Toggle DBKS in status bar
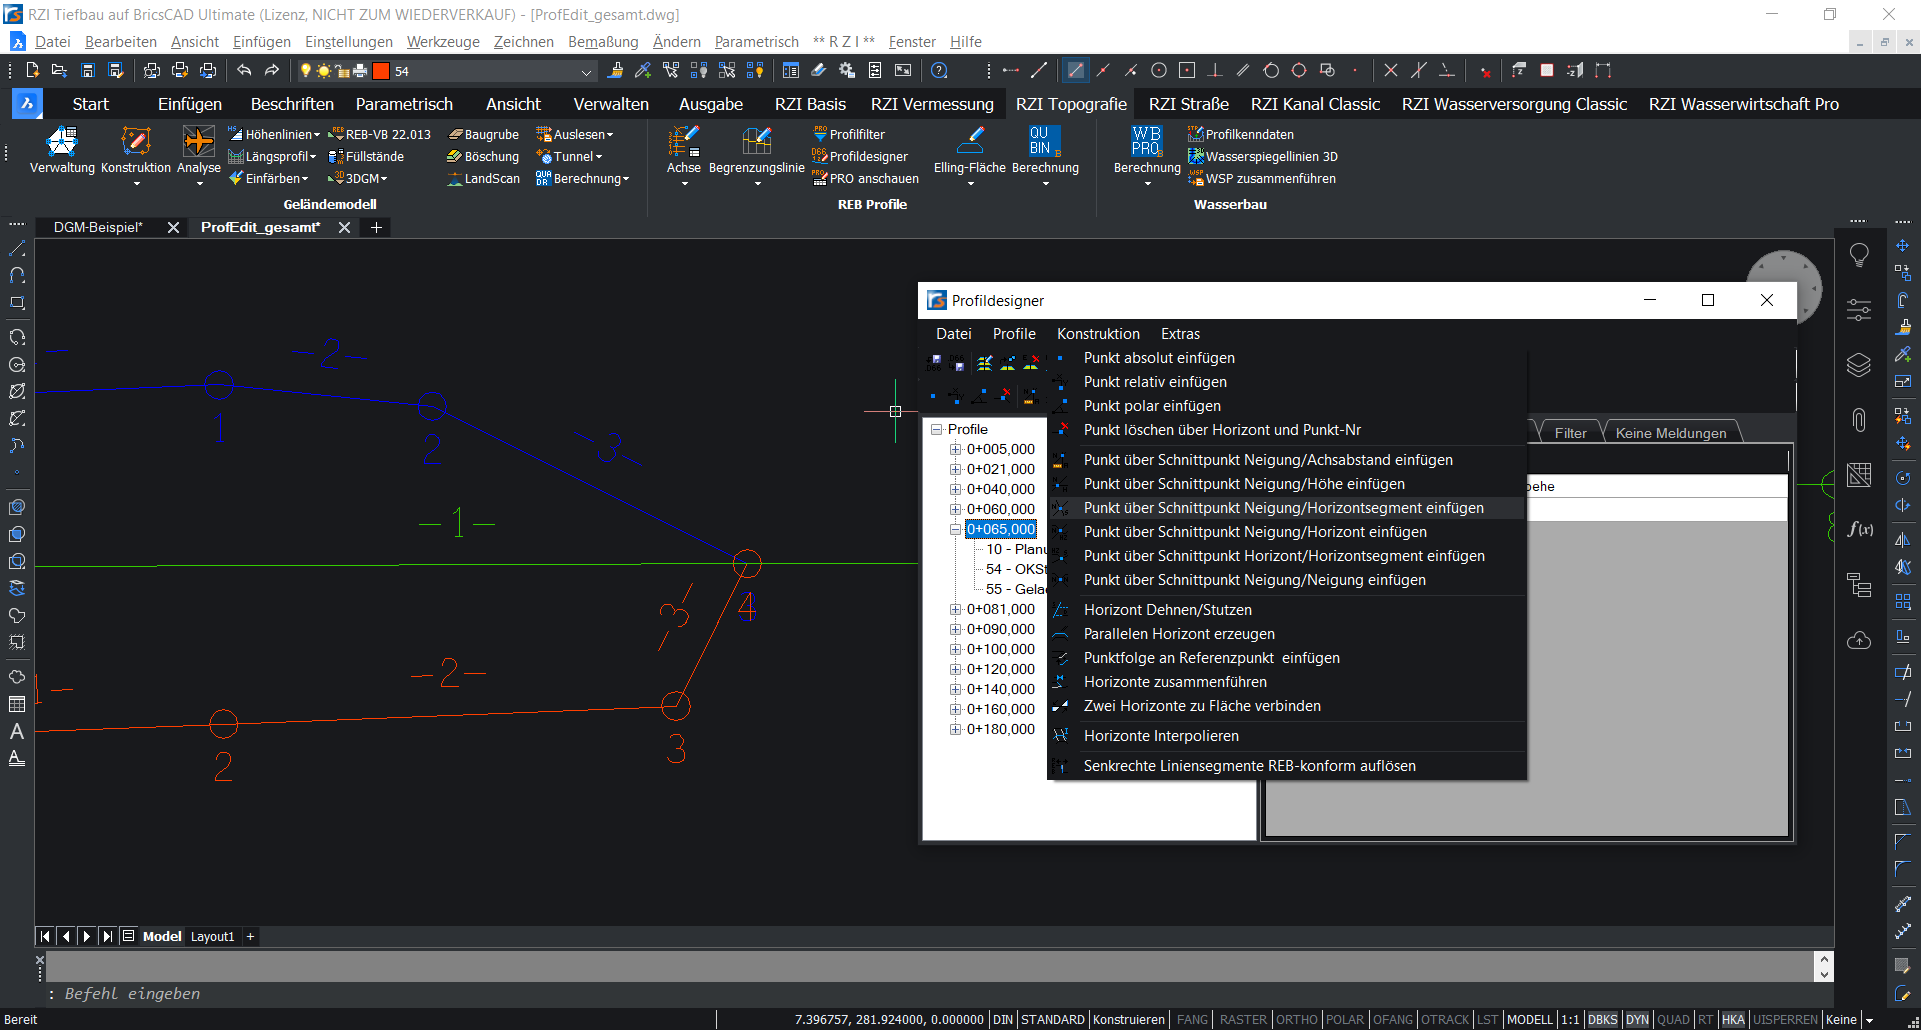The image size is (1921, 1030). 1602,1019
